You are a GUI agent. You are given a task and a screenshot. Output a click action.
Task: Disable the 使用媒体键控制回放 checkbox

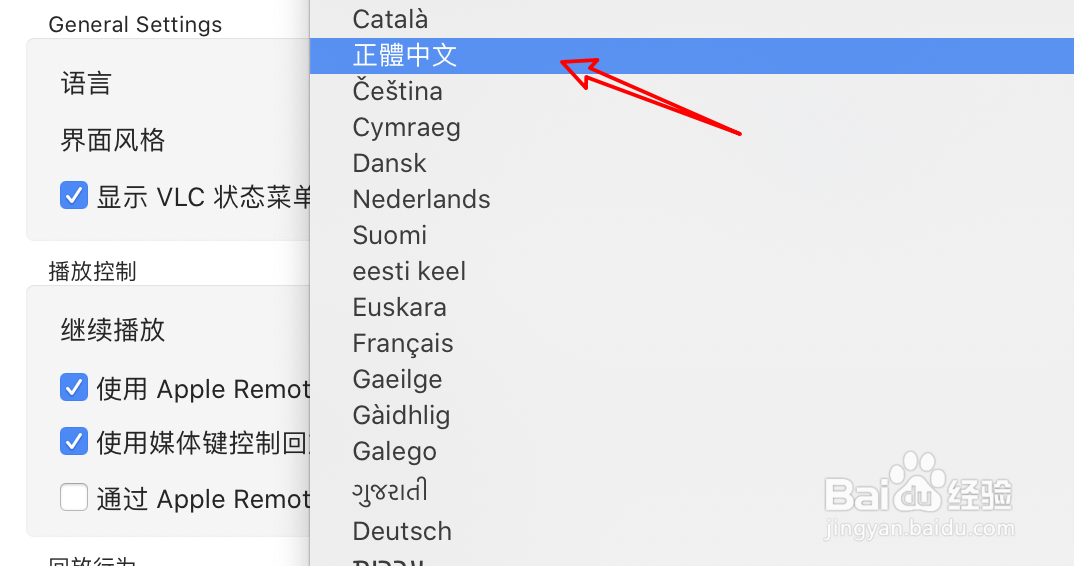point(74,441)
